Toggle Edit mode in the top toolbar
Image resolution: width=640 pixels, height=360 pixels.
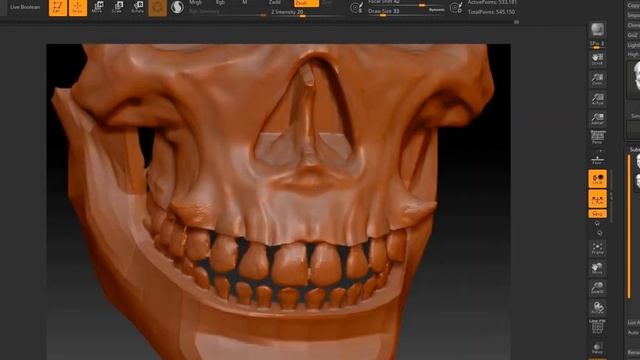pos(58,8)
